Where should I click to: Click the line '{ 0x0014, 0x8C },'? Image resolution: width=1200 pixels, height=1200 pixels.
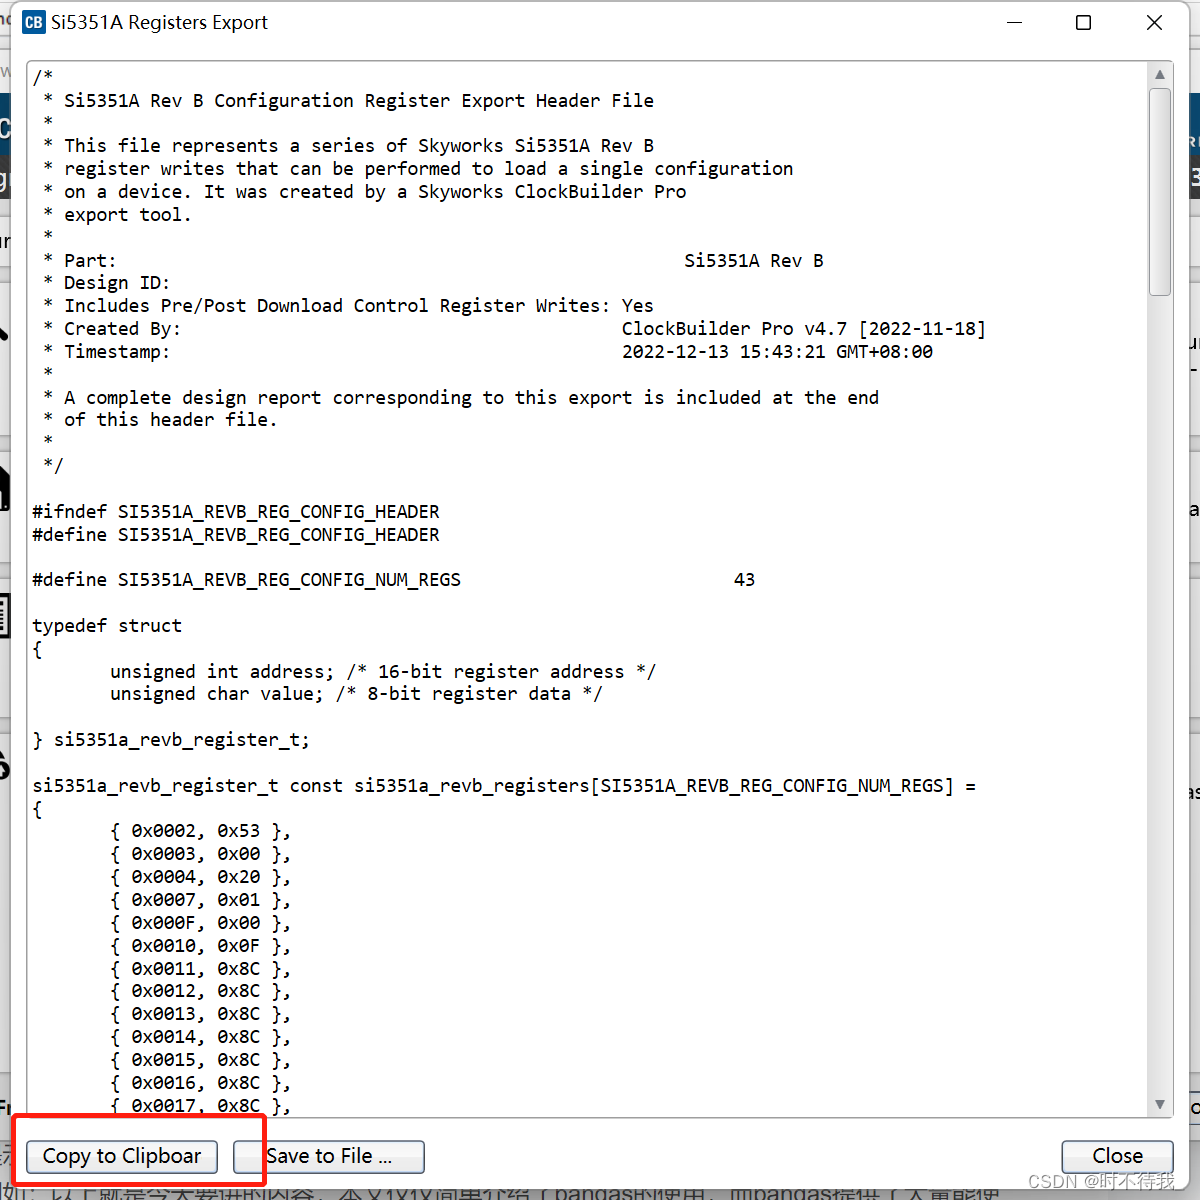[x=200, y=1037]
